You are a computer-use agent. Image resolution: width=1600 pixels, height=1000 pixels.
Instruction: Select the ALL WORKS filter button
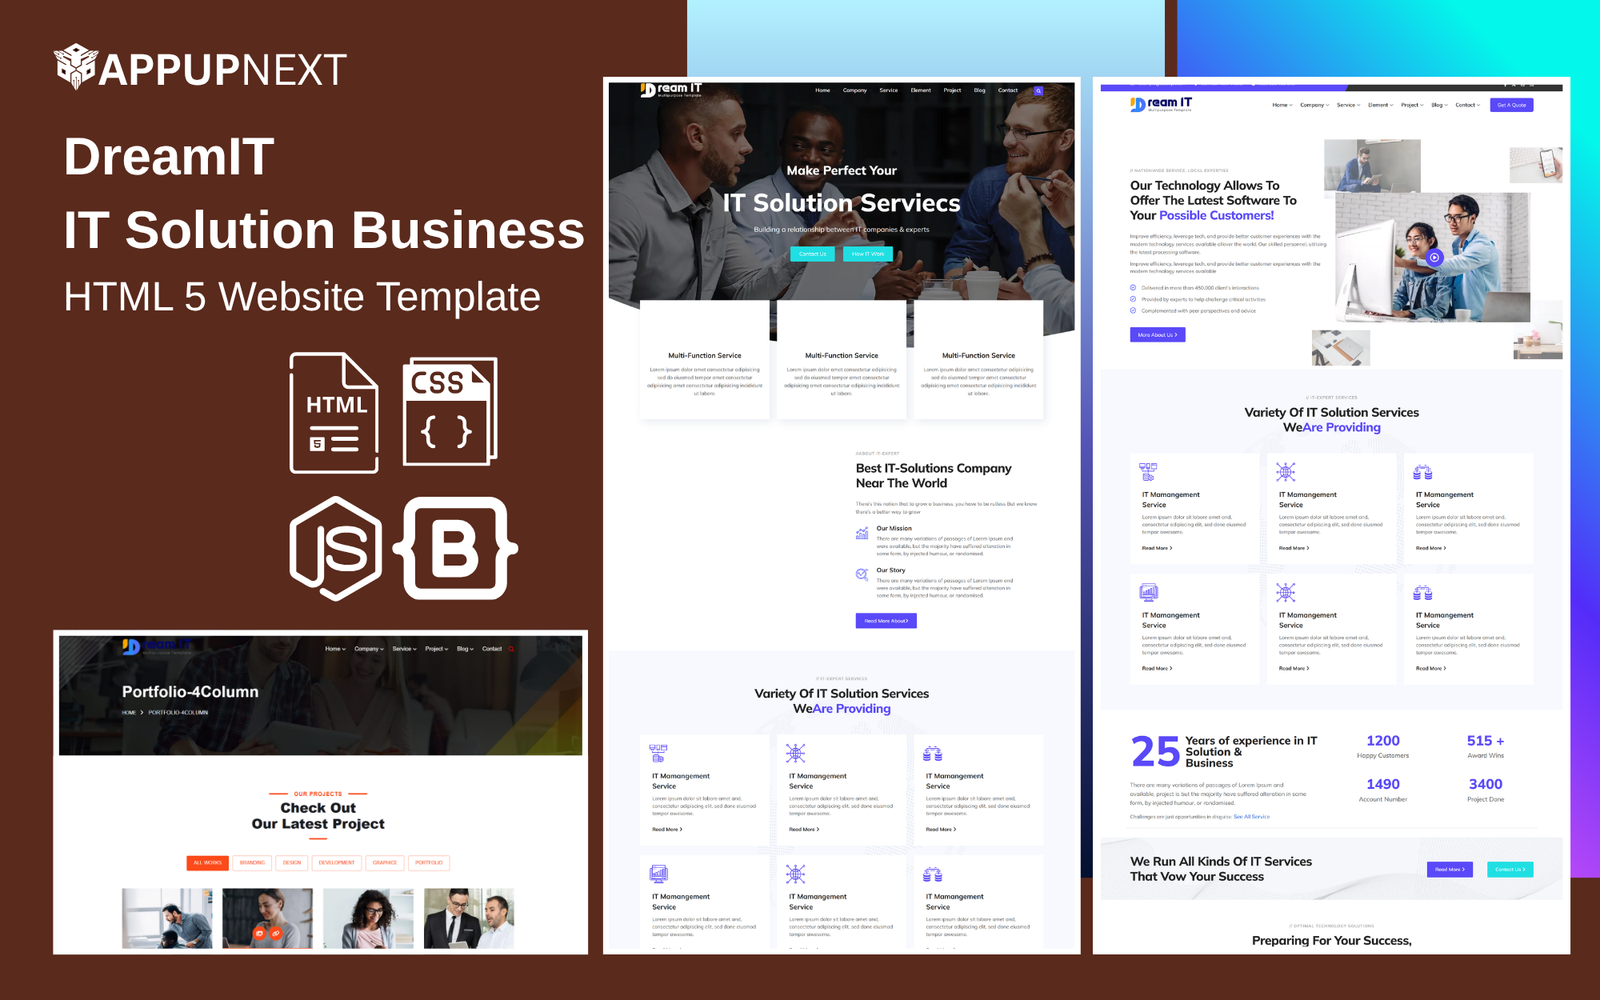207,862
